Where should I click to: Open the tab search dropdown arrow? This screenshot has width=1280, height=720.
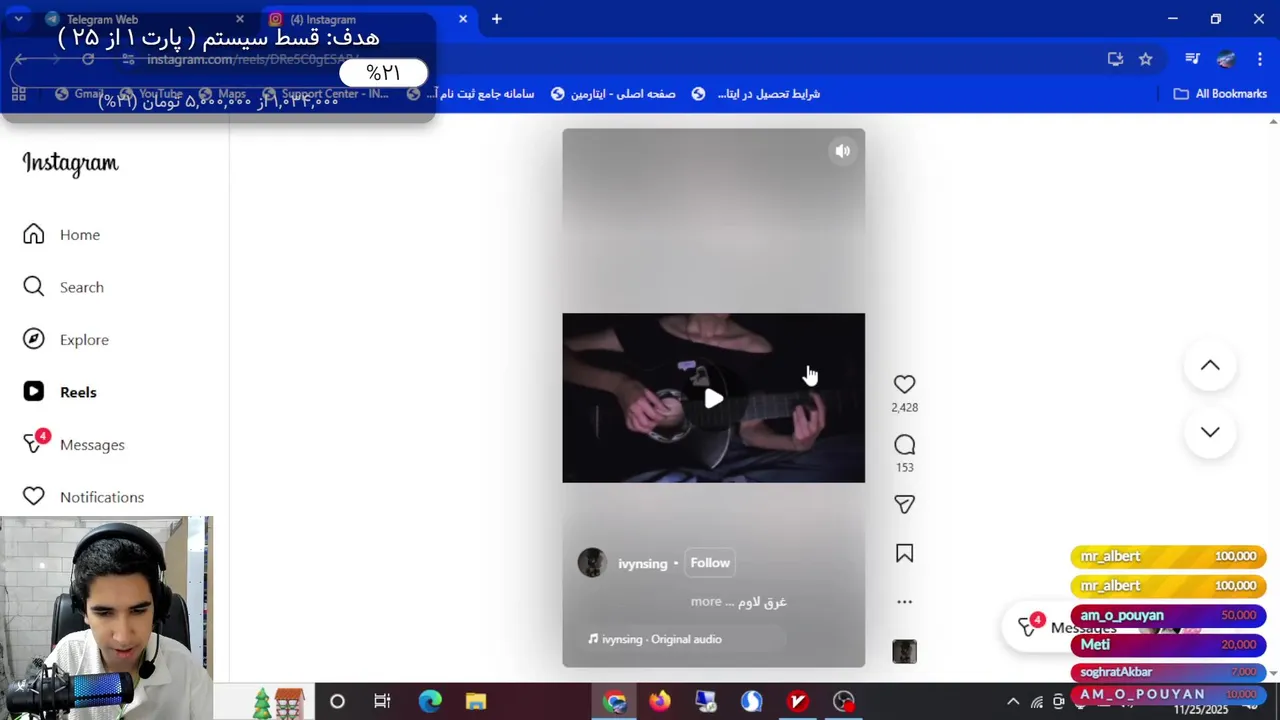(18, 19)
